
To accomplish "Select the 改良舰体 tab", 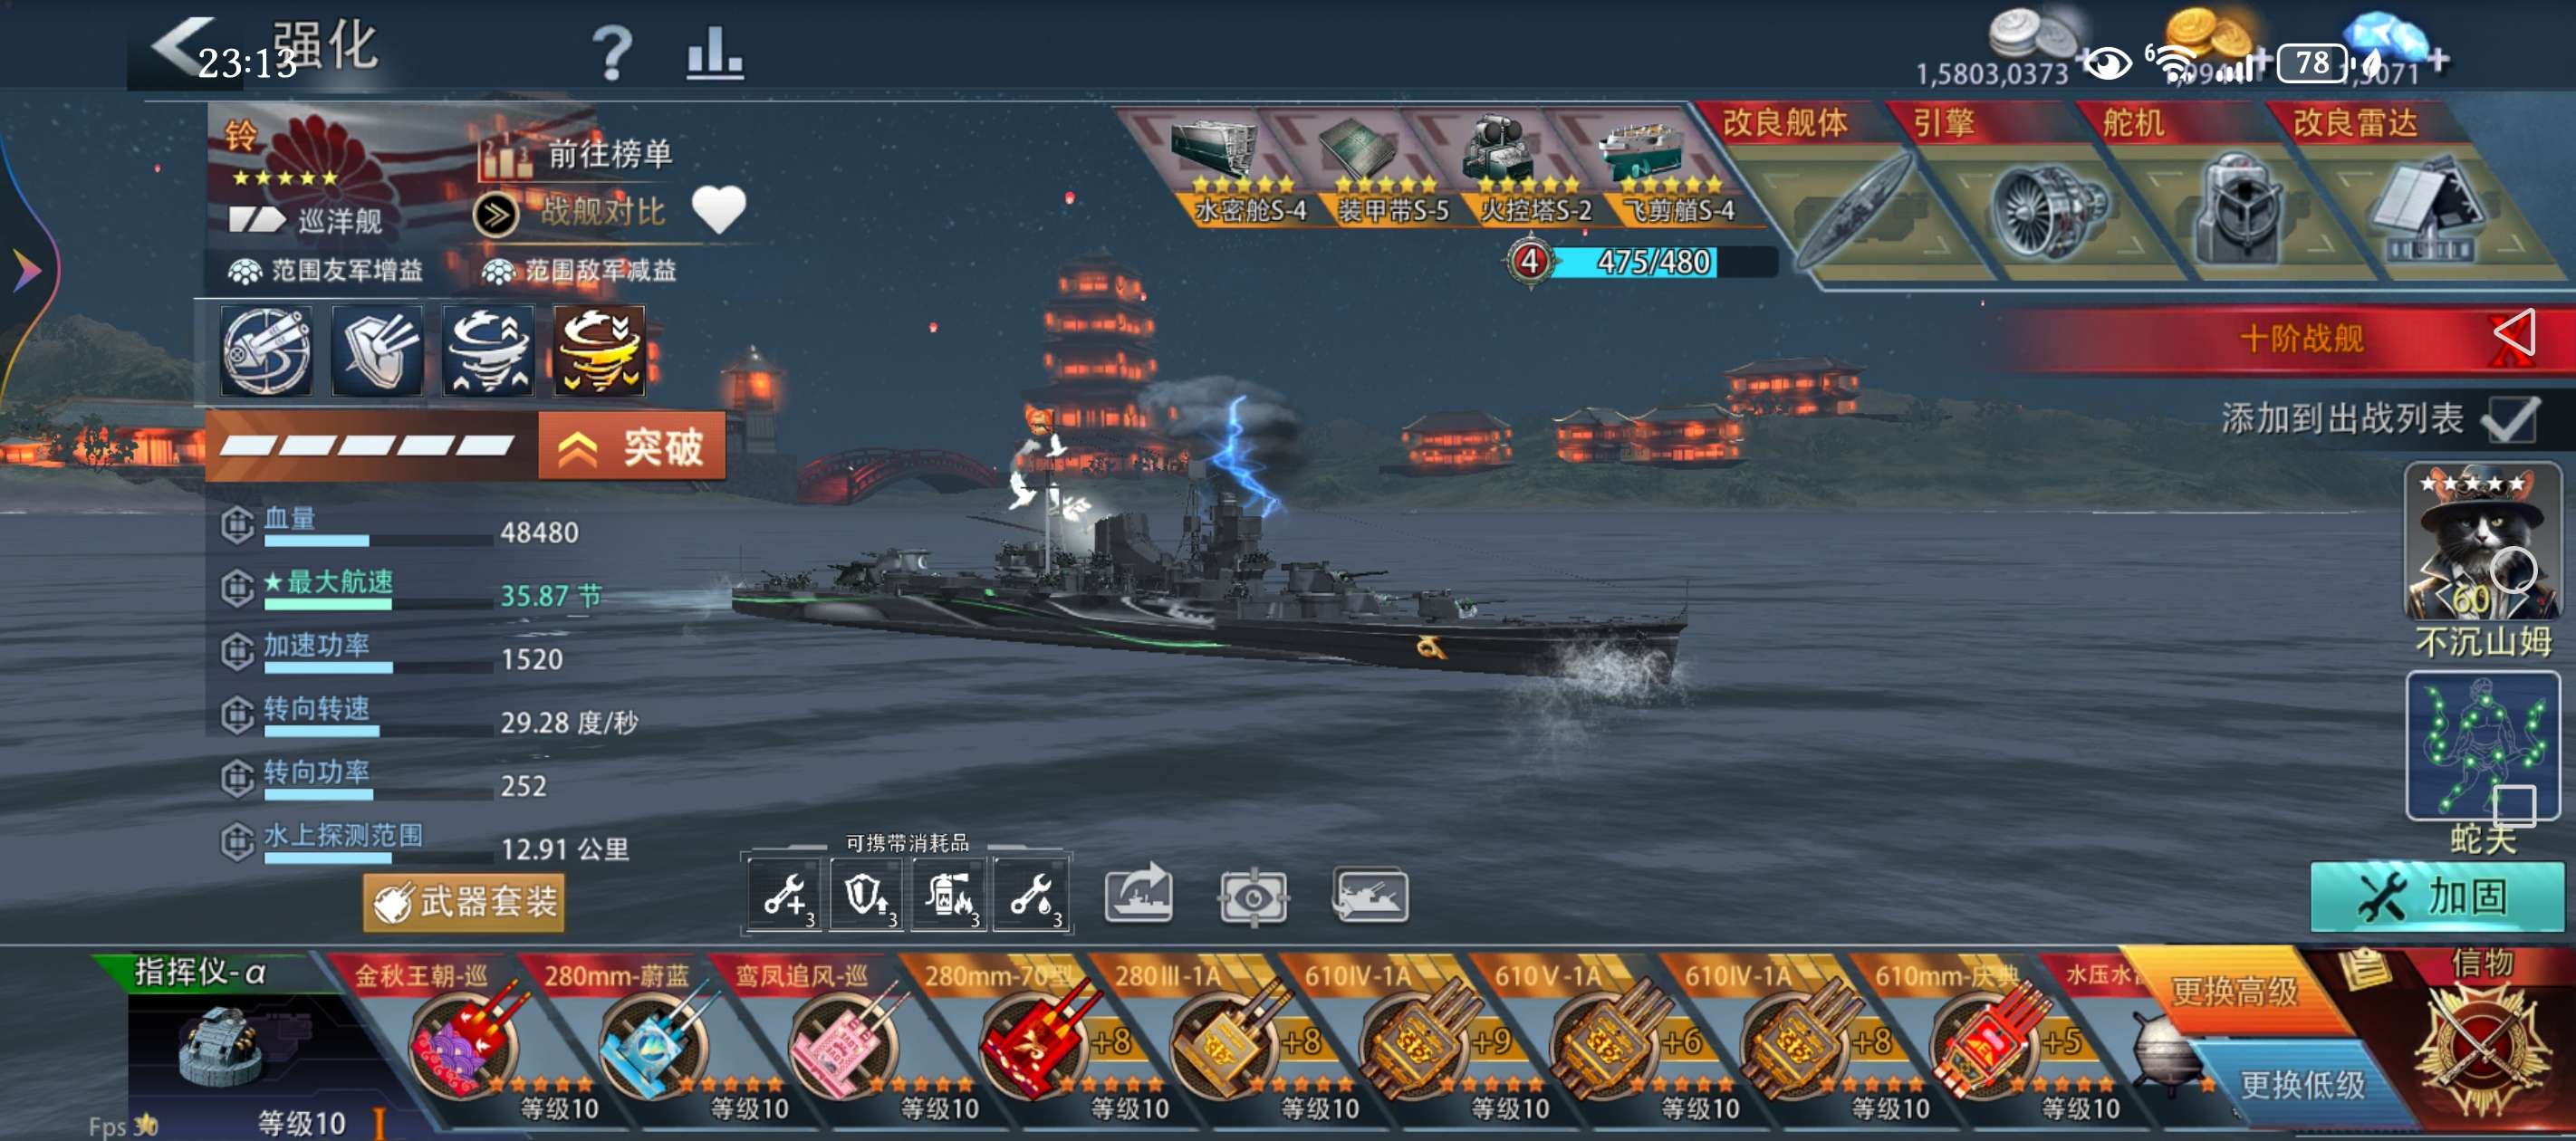I will tap(1785, 123).
